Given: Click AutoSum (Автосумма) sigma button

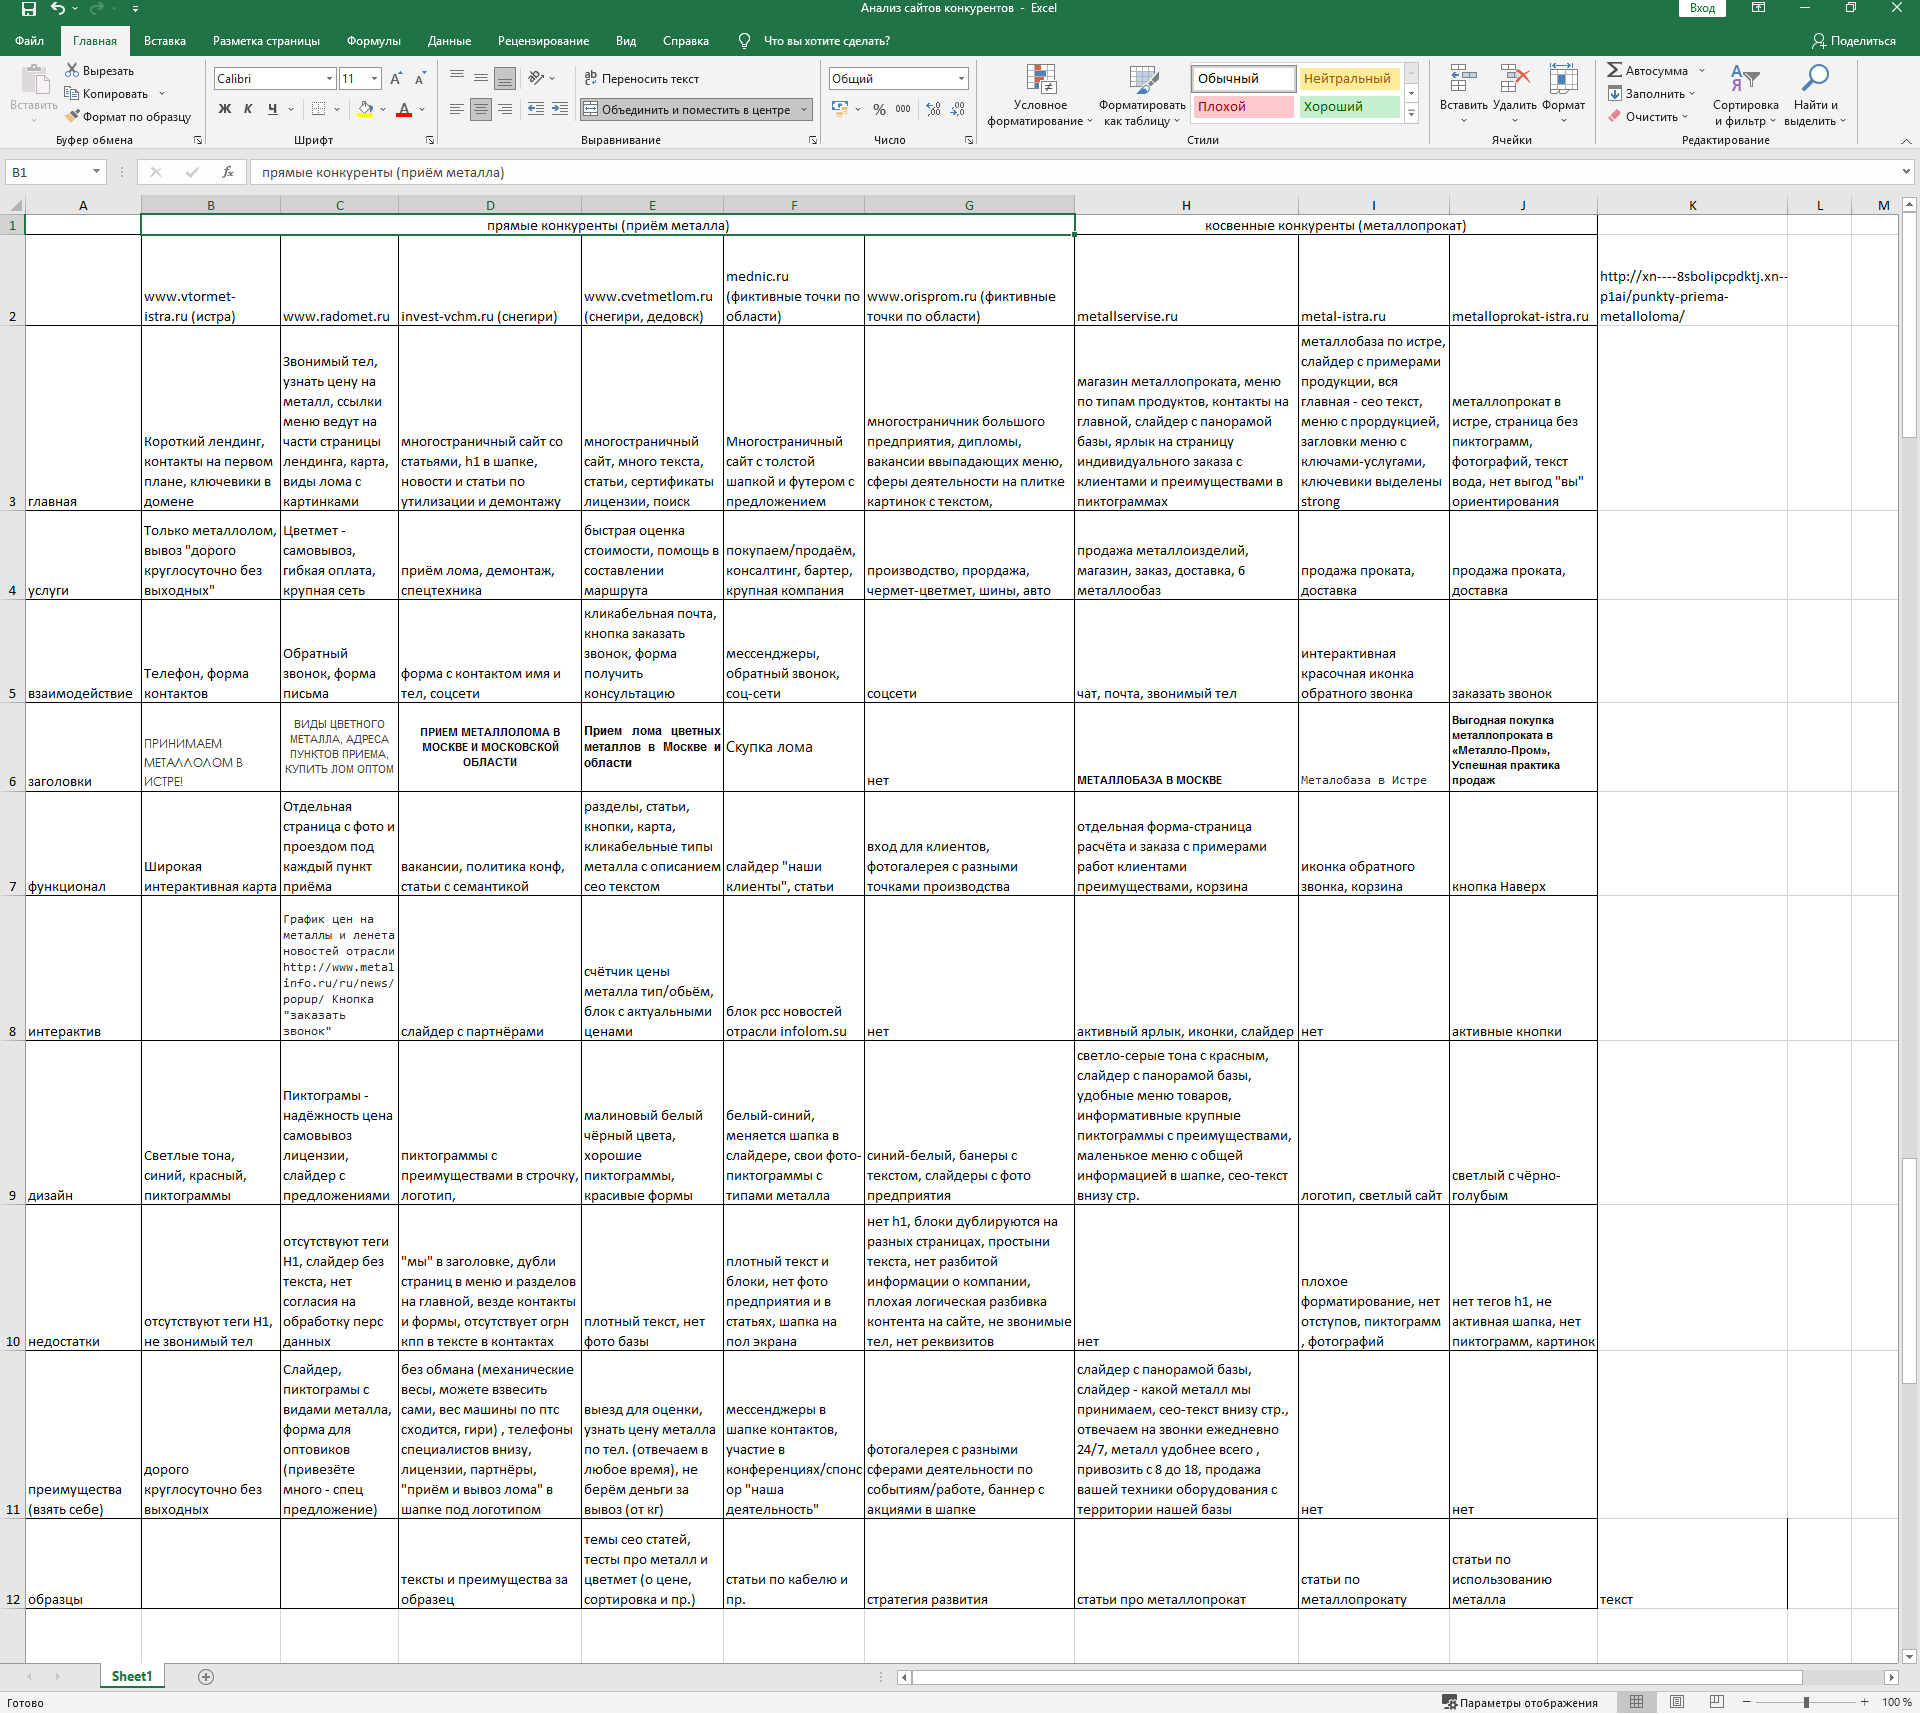Looking at the screenshot, I should coord(1647,70).
